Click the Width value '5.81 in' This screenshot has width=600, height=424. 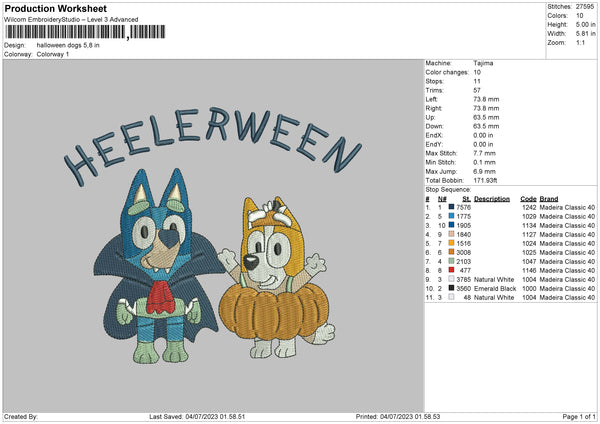point(585,34)
